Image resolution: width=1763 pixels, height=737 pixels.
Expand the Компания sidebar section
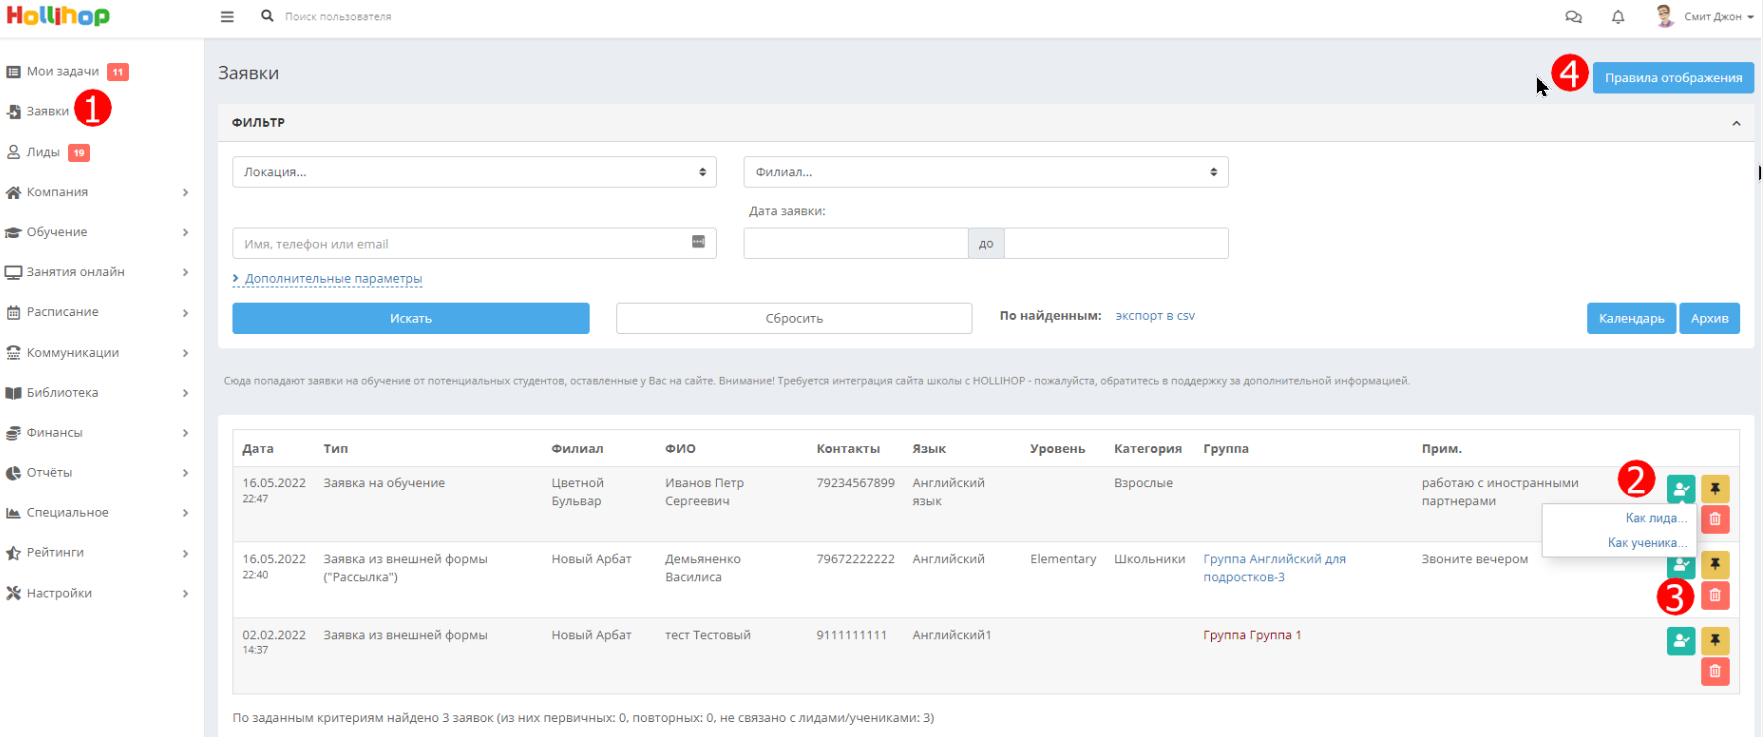click(x=98, y=192)
